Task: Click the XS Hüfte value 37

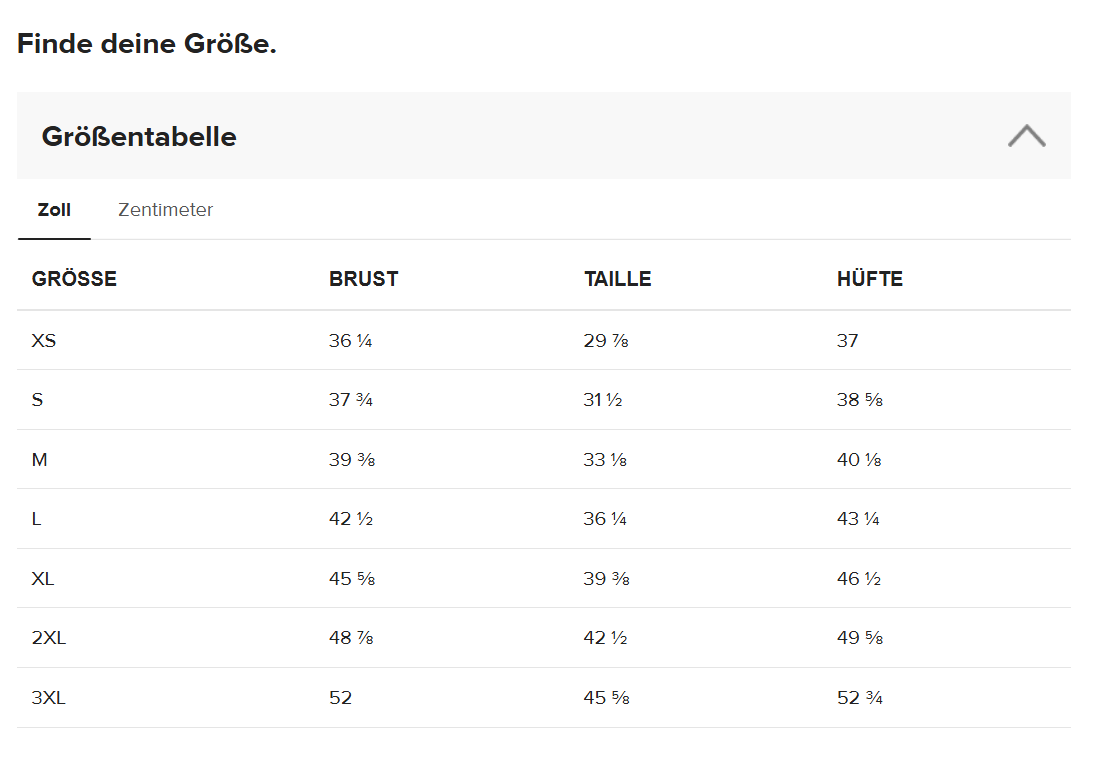Action: click(847, 341)
